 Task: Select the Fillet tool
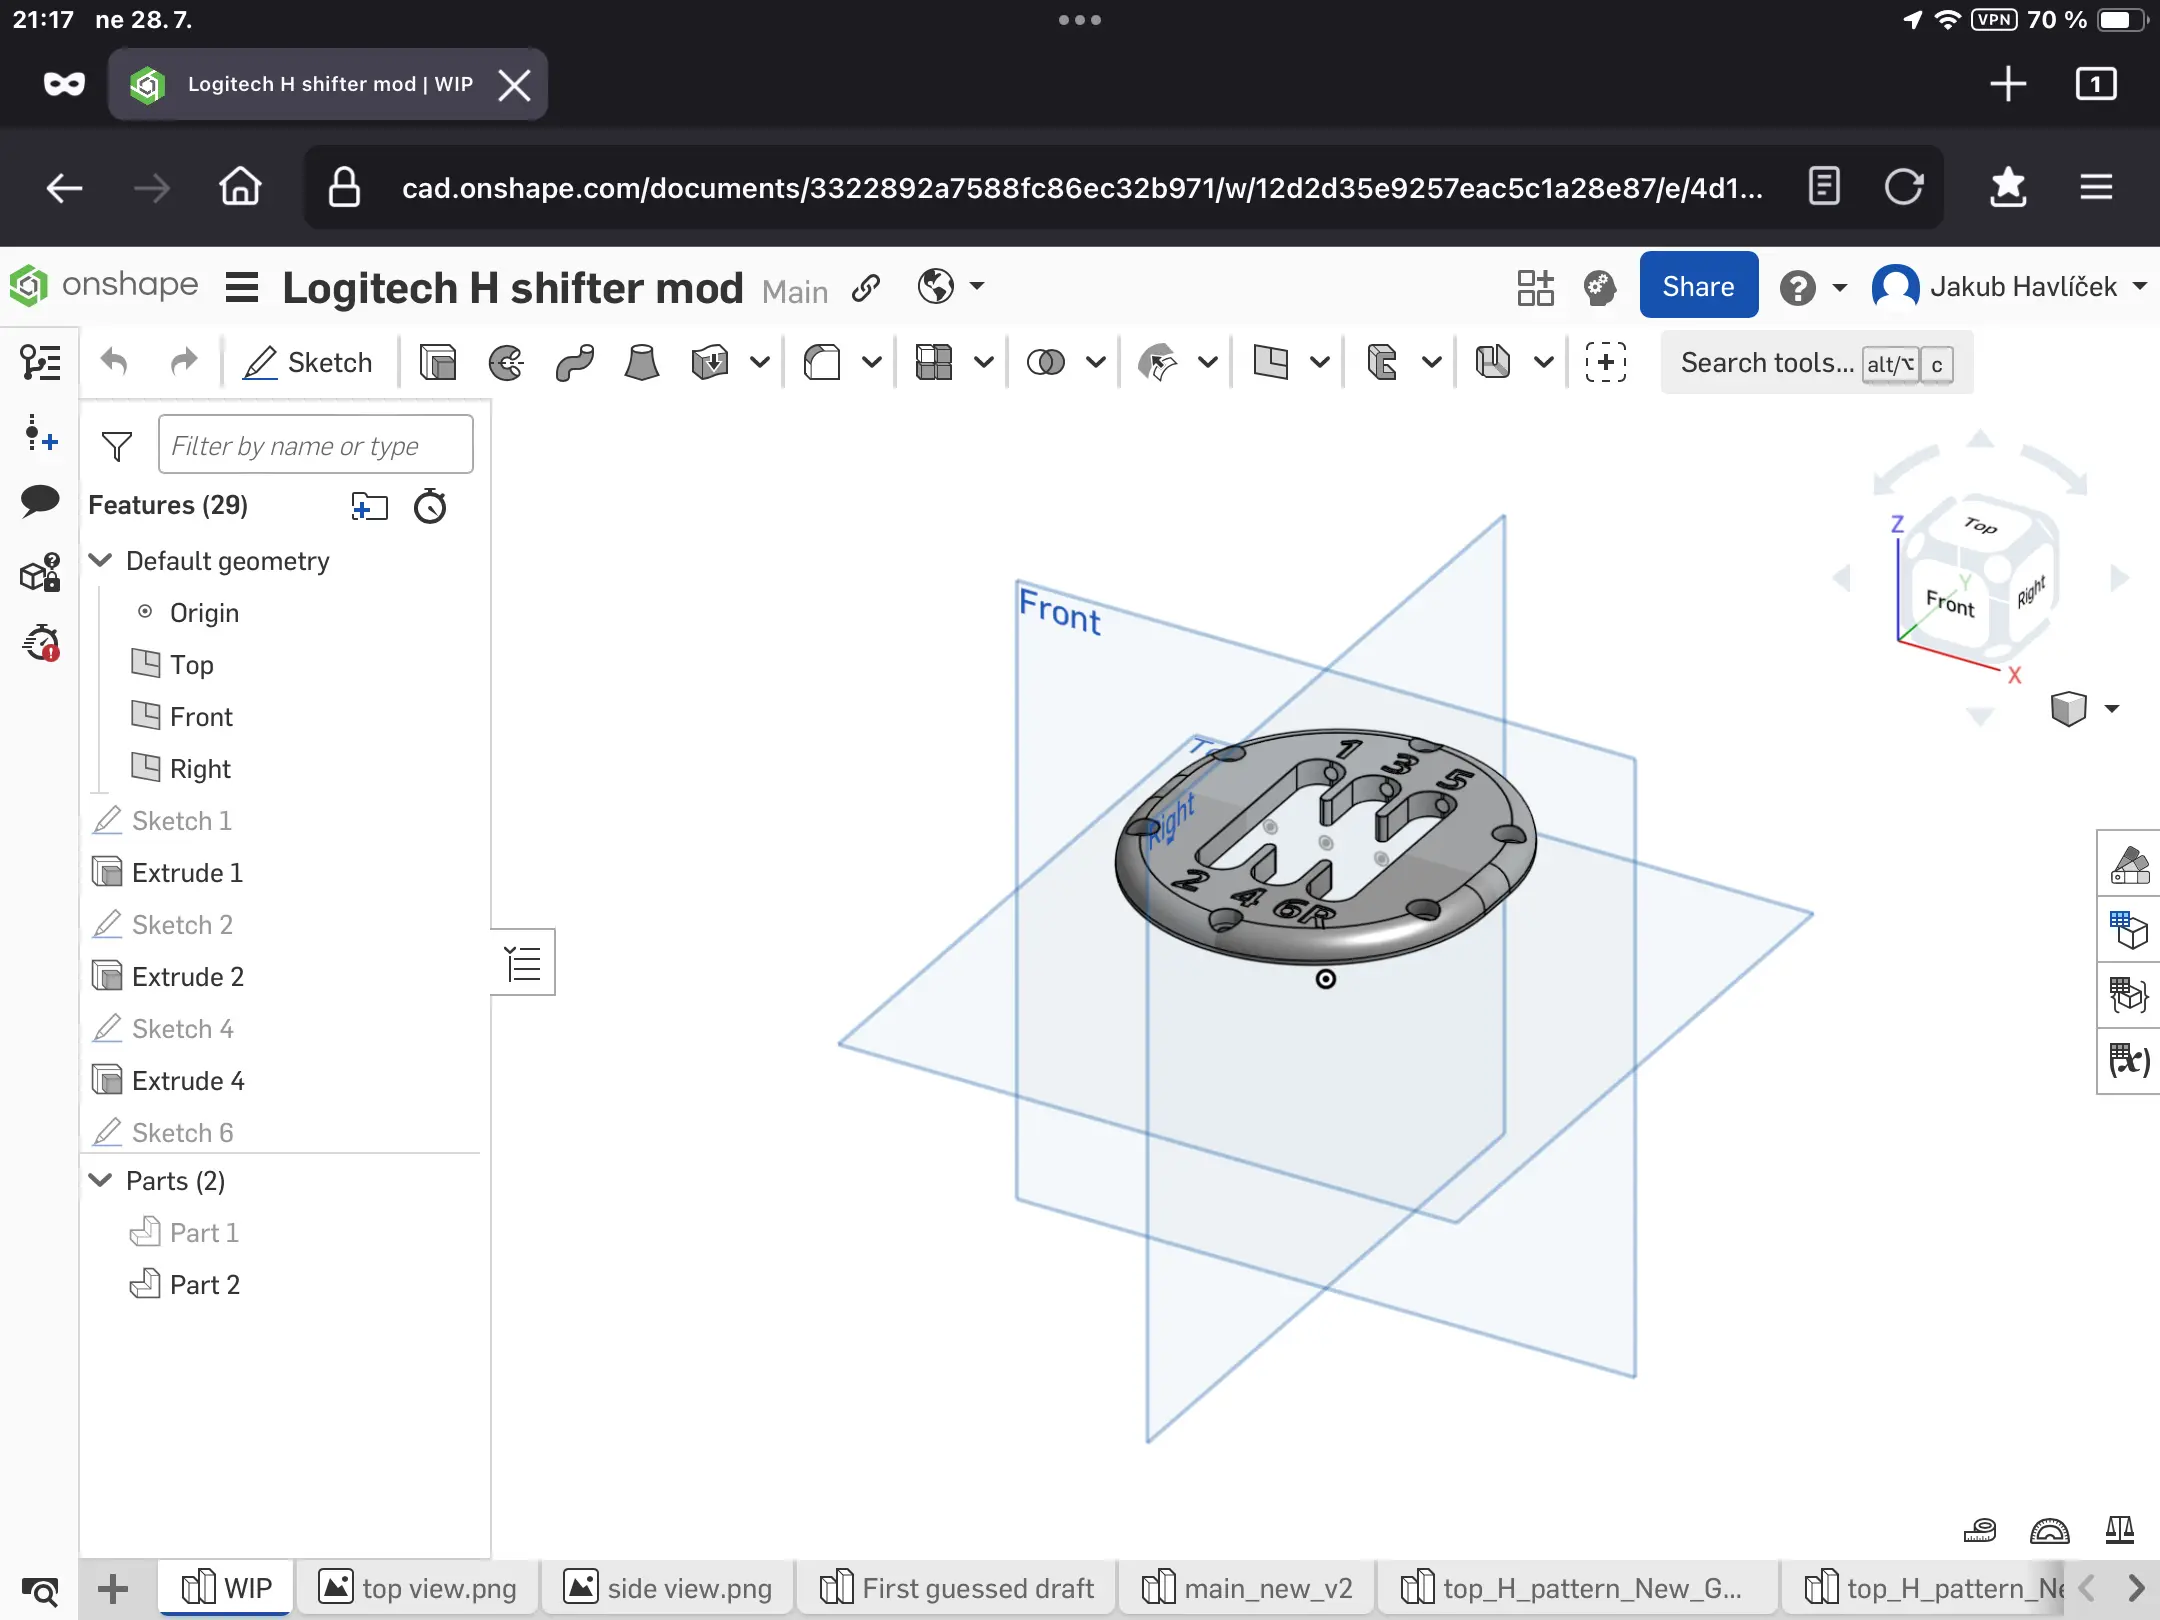[x=822, y=362]
